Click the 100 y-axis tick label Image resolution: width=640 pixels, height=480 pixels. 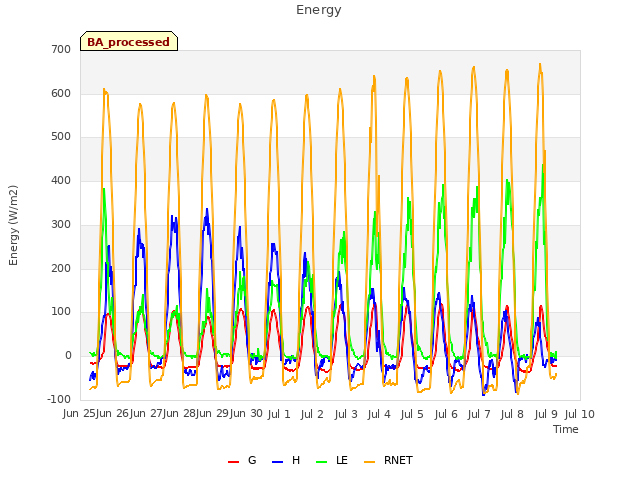coord(61,312)
